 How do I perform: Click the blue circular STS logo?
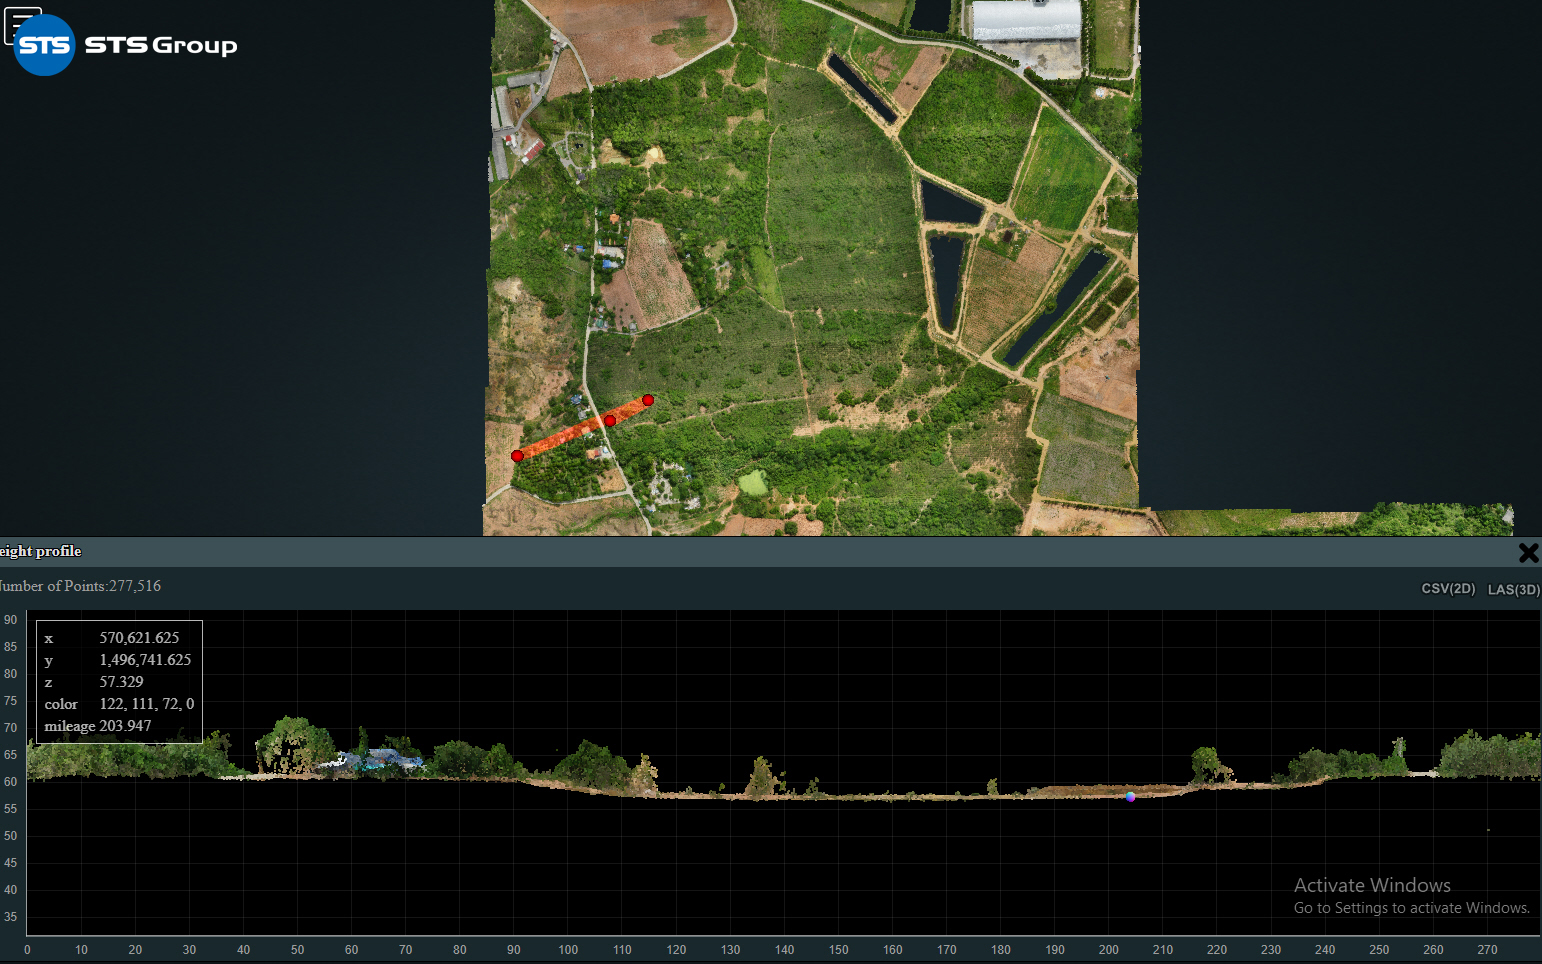coord(45,46)
